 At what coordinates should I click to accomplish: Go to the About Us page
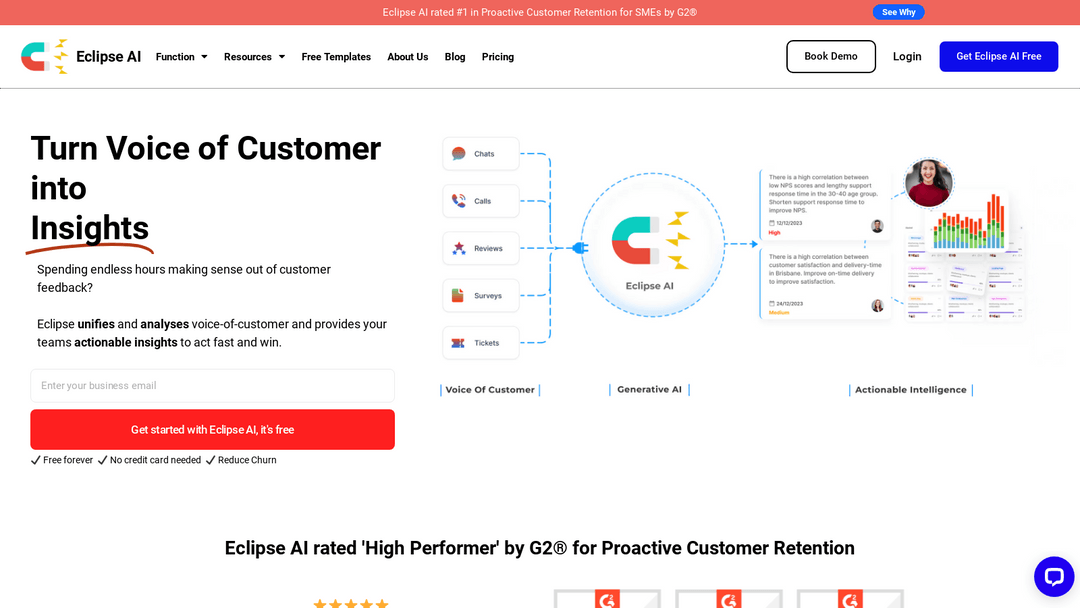point(408,57)
